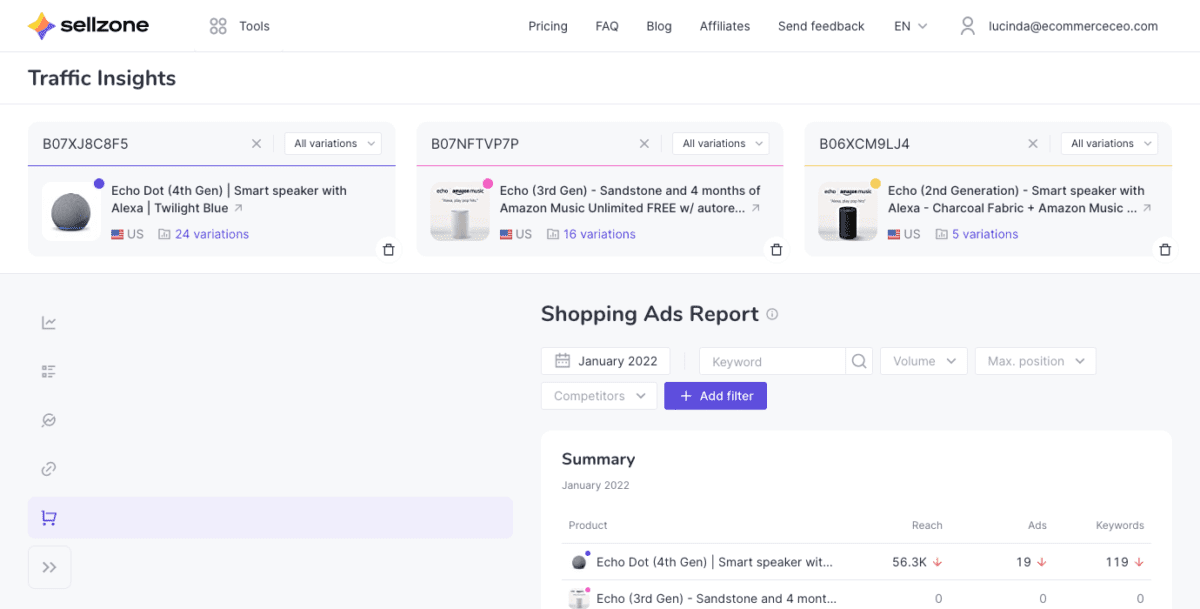1200x609 pixels.
Task: Click the pink color dot on Echo 3rd Gen
Action: 487,184
